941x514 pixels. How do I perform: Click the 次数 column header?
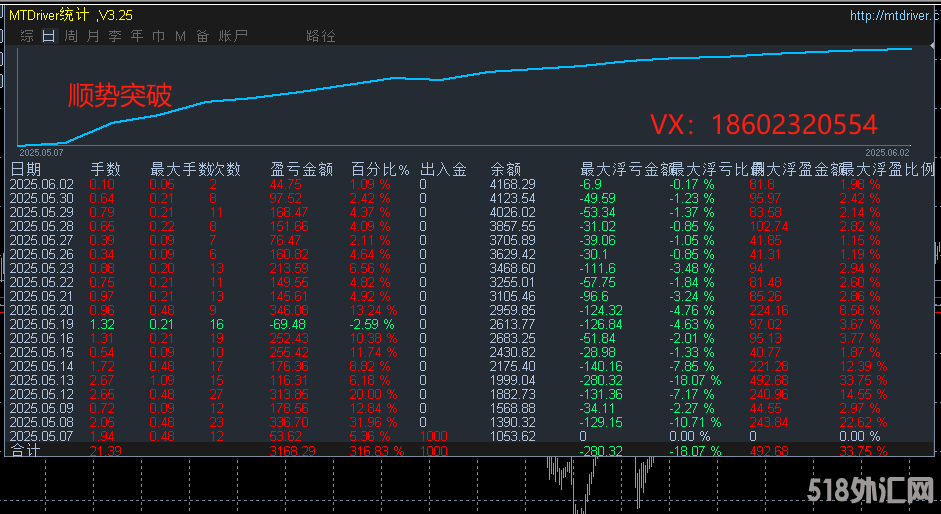click(226, 170)
